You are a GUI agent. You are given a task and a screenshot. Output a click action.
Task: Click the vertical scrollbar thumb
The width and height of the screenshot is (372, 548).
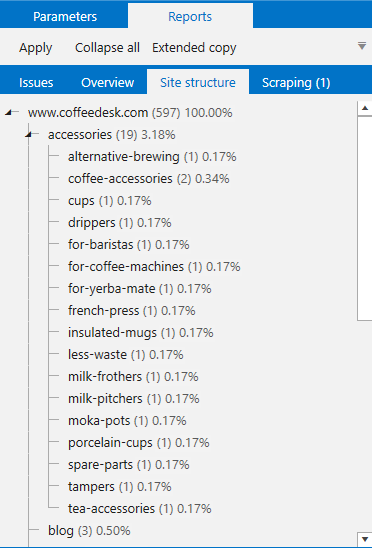tap(365, 218)
